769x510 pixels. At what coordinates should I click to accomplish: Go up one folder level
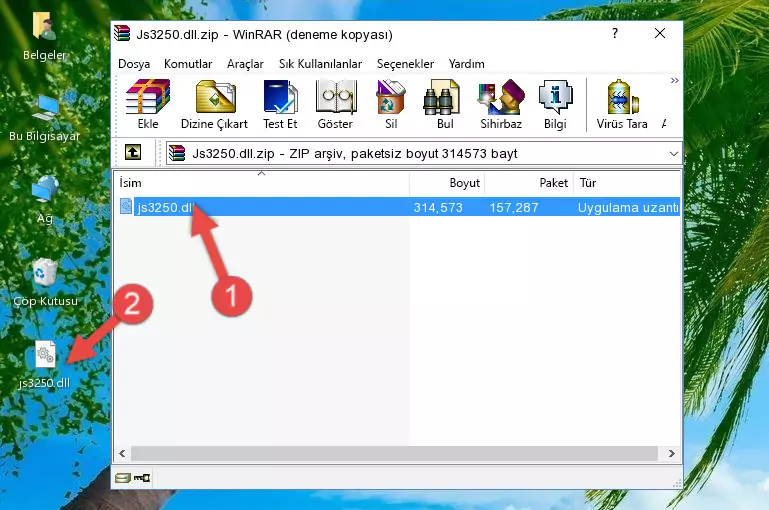point(133,153)
